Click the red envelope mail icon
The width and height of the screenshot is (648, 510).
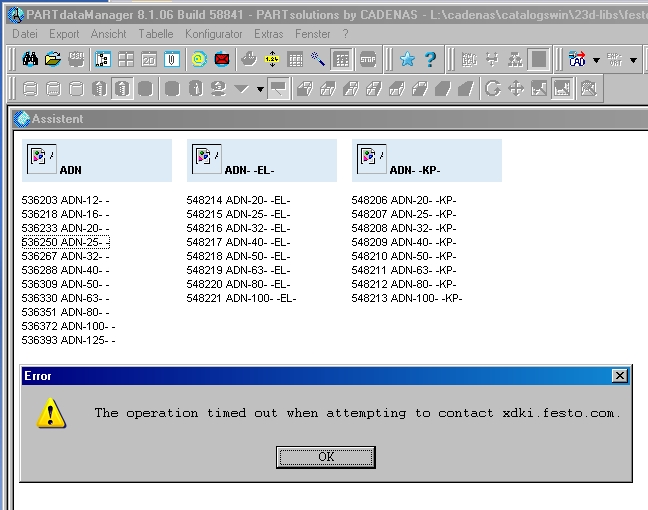(x=222, y=60)
